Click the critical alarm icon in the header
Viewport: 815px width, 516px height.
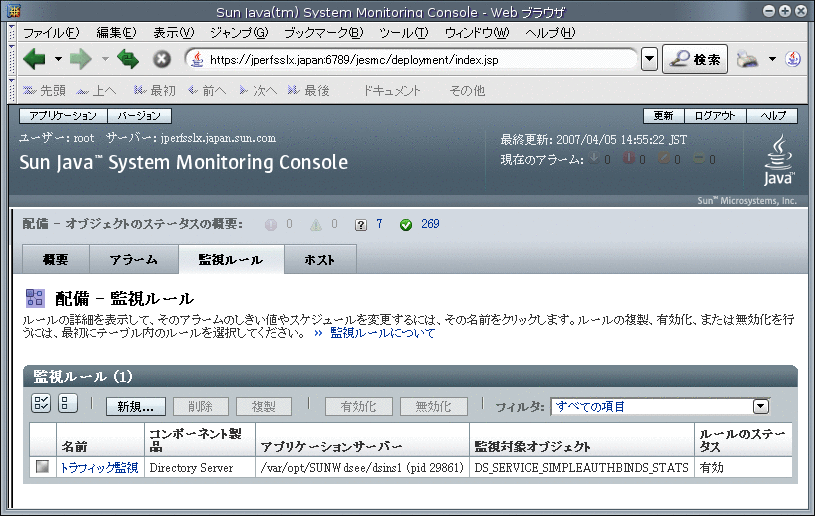click(x=629, y=158)
